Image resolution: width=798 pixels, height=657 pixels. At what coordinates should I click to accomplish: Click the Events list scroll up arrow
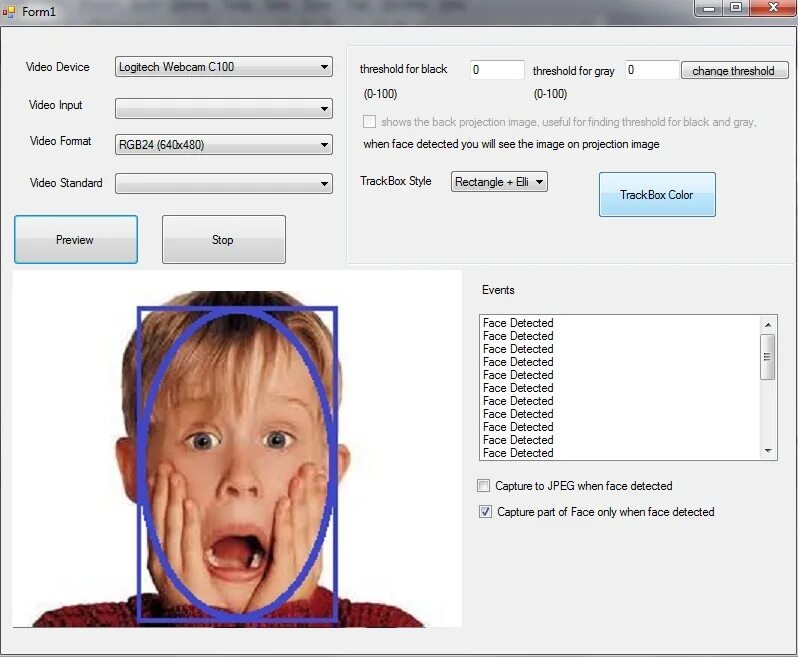(768, 324)
